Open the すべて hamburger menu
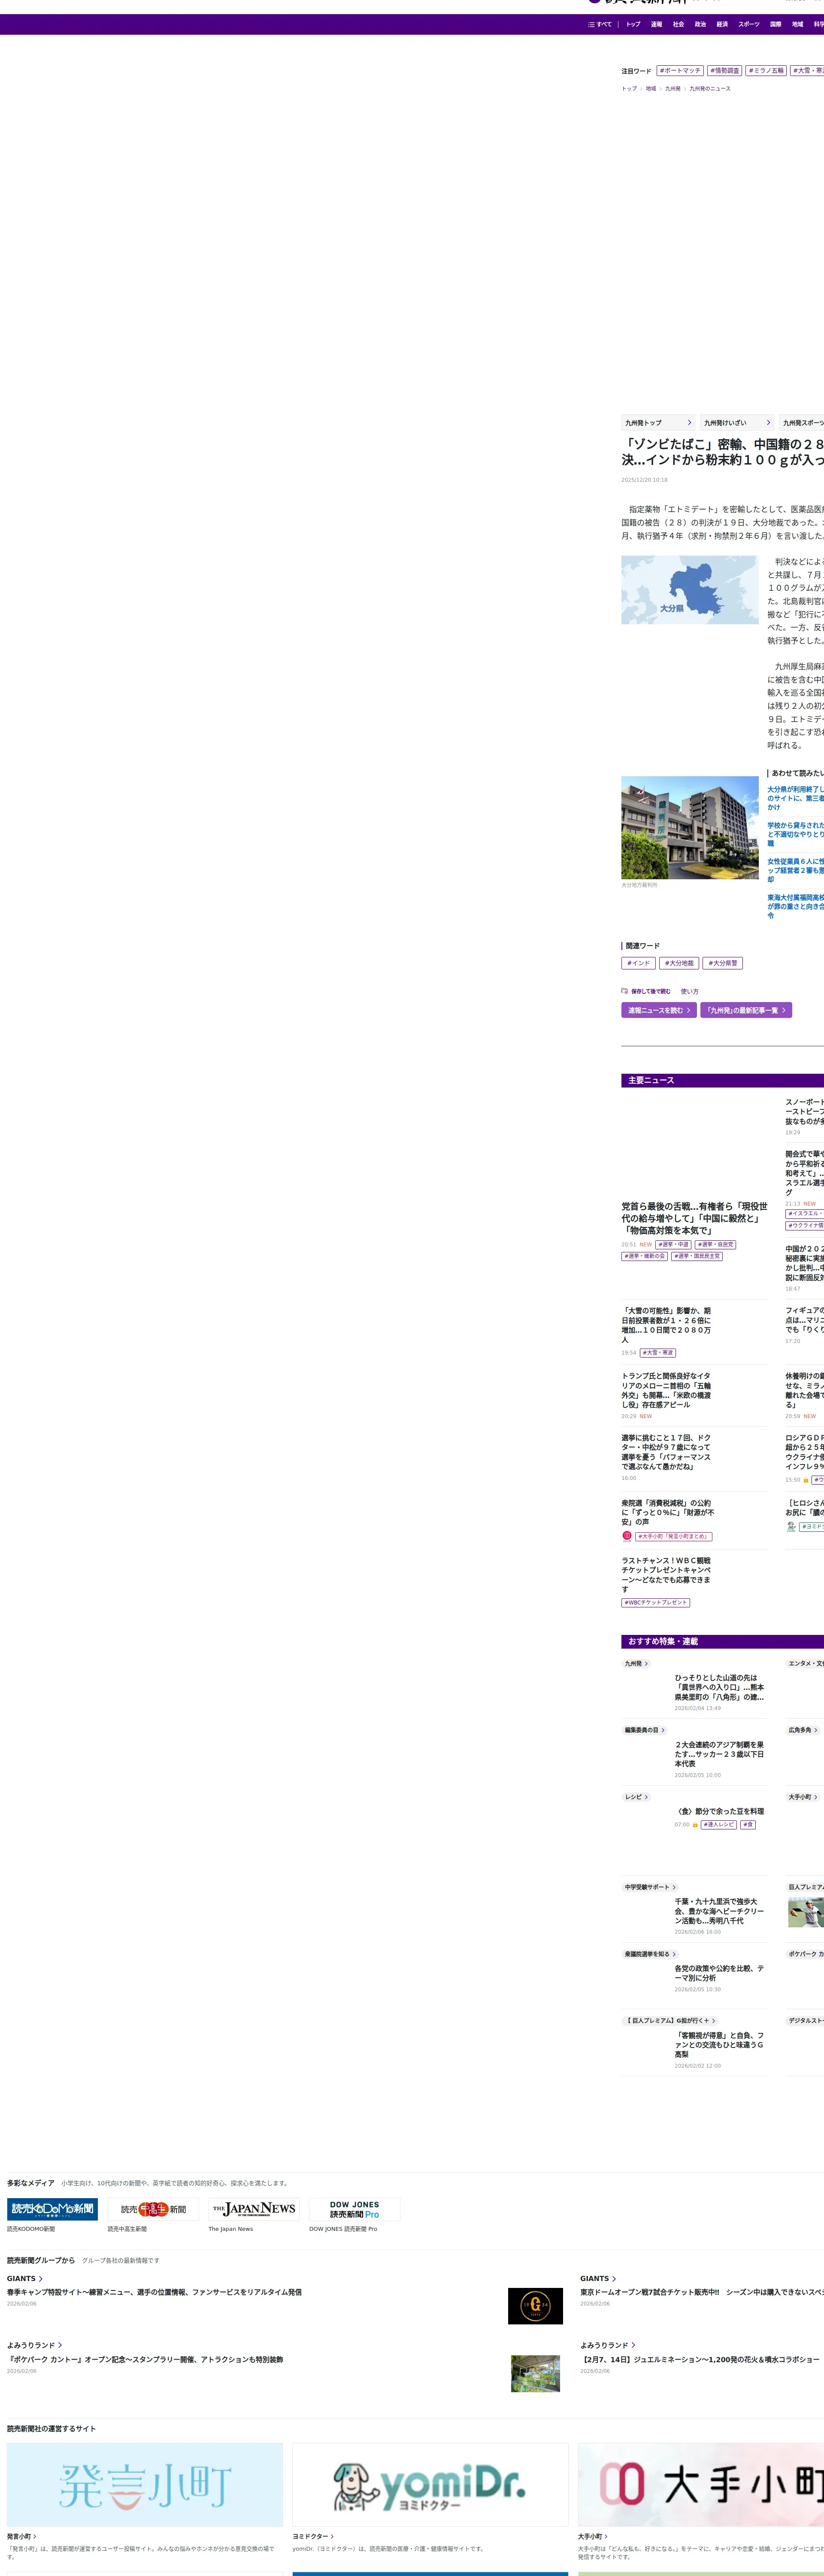The image size is (824, 2576). click(600, 24)
